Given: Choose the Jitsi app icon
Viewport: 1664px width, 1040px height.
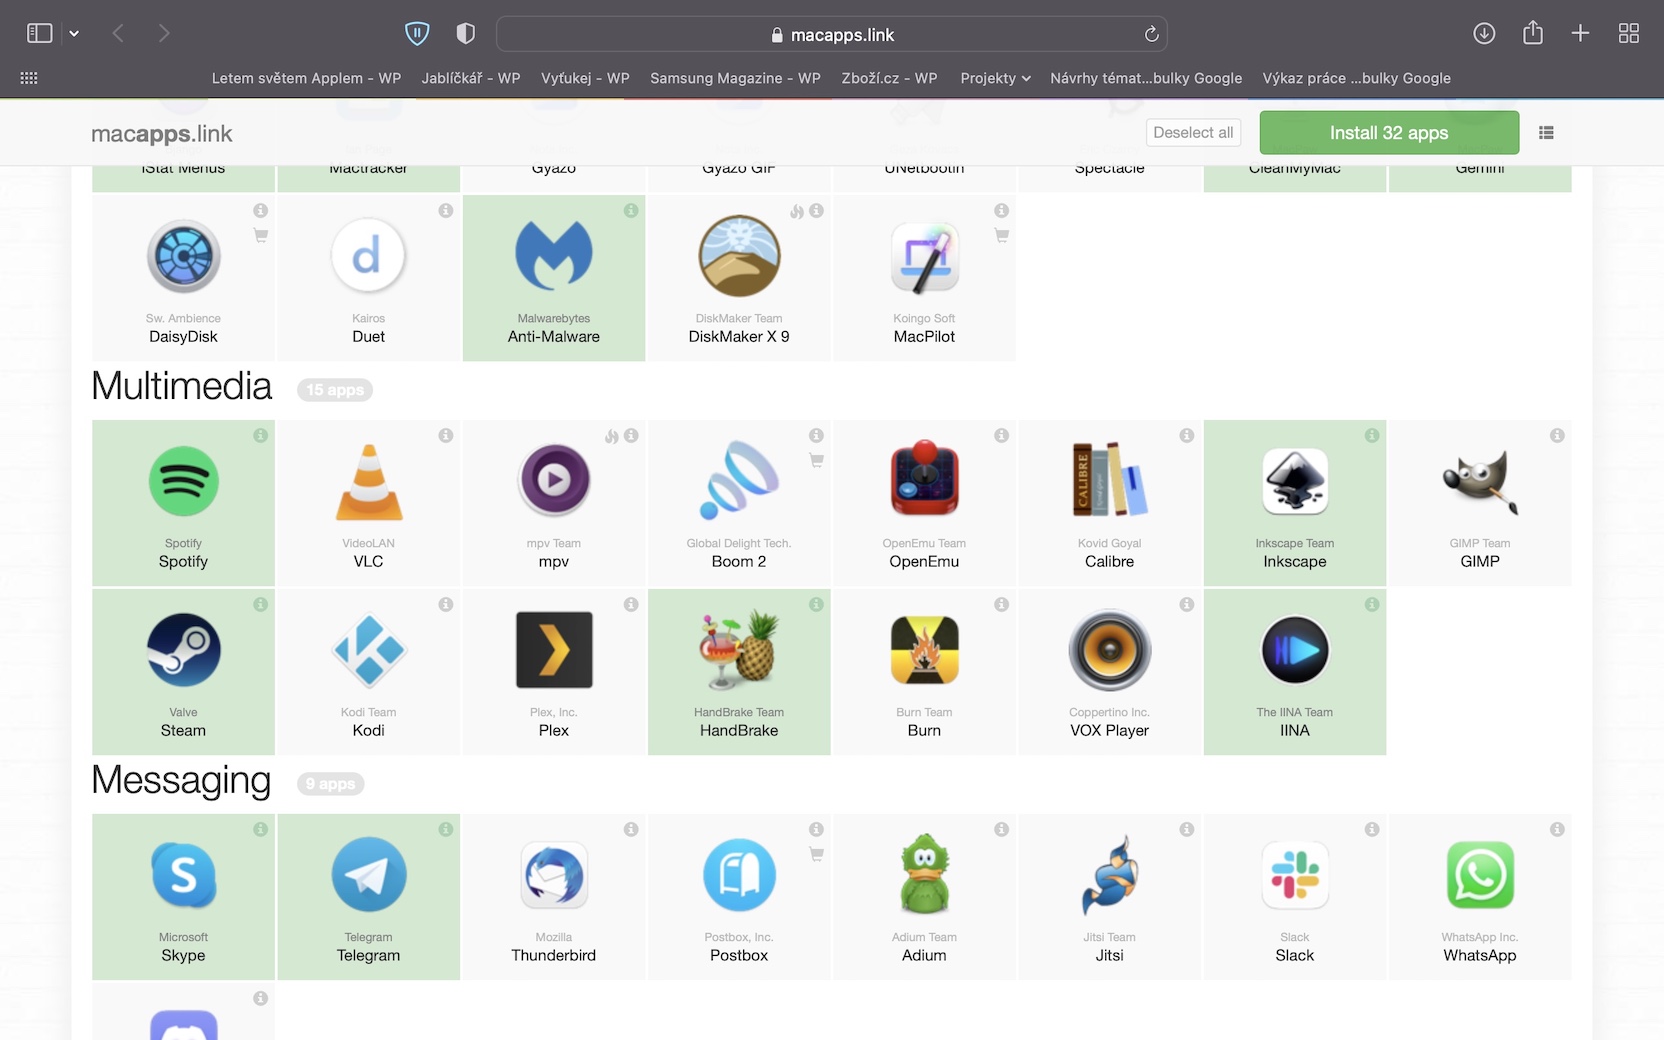Looking at the screenshot, I should click(x=1110, y=875).
